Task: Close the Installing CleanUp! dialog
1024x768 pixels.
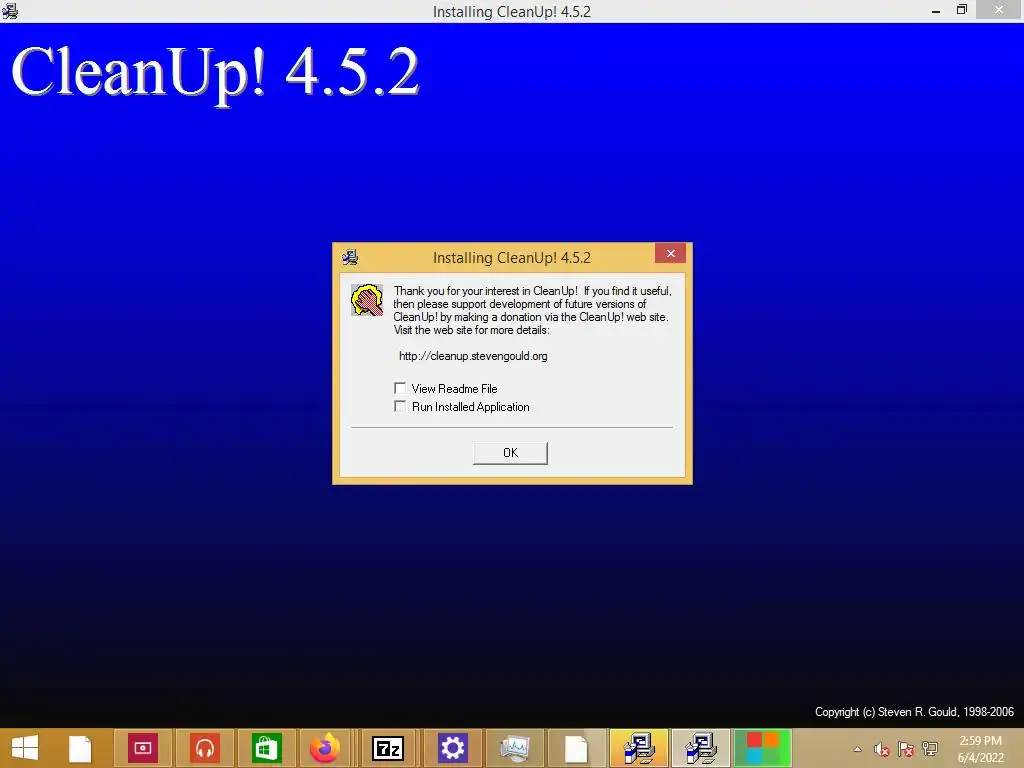Action: point(670,253)
